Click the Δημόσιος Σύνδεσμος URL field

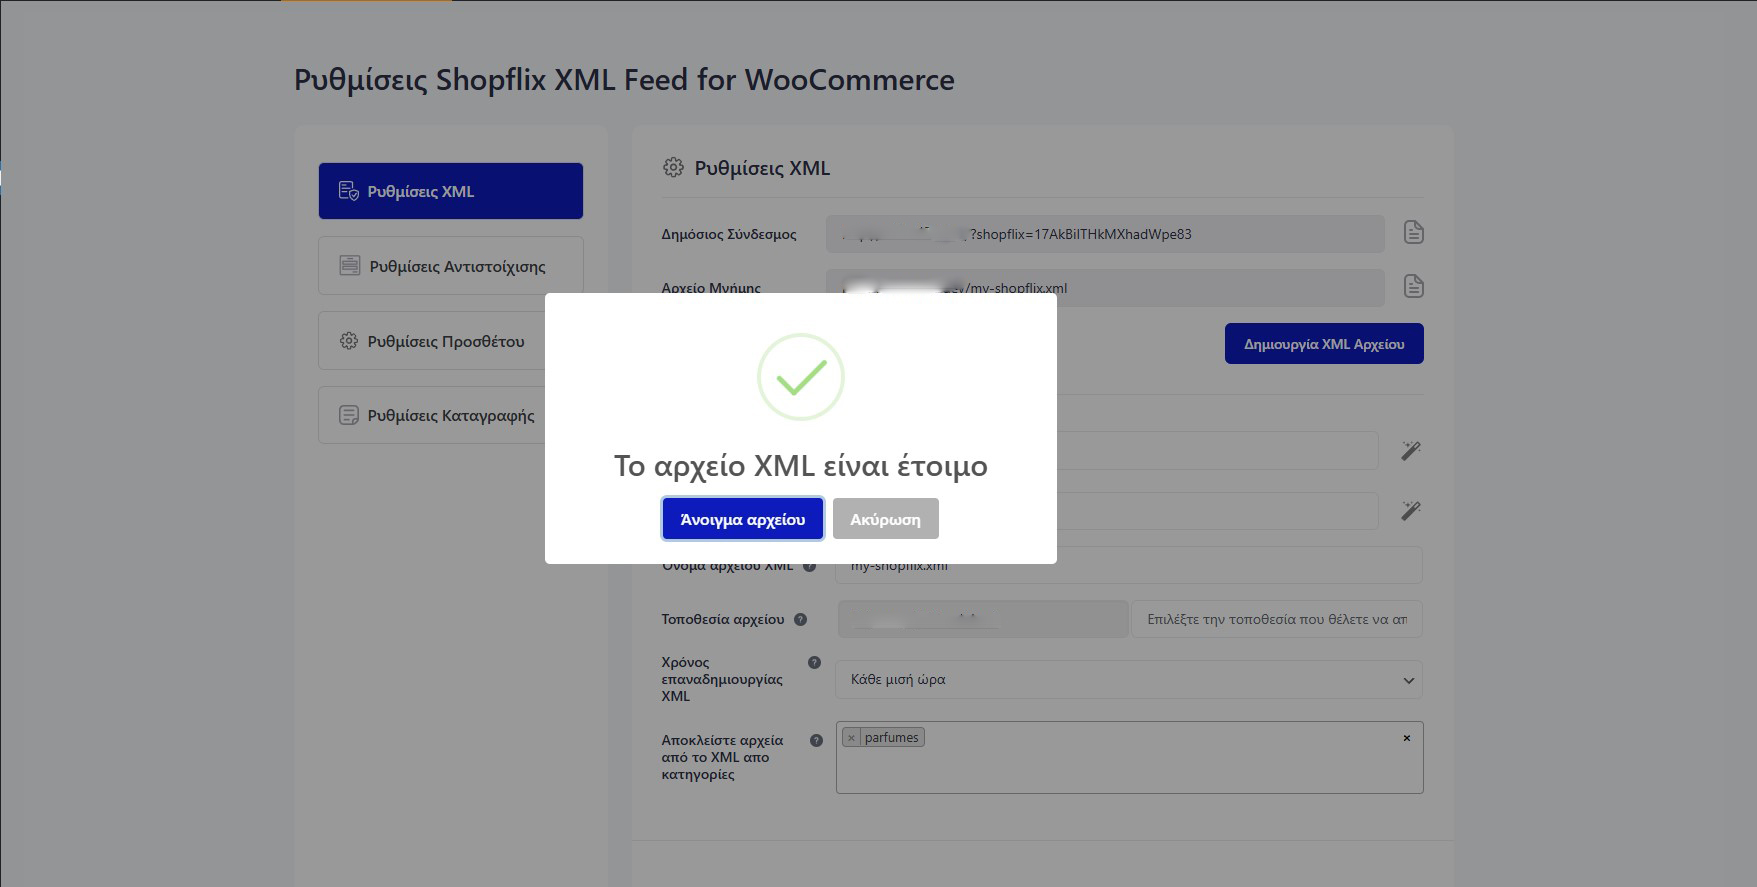(x=1104, y=234)
